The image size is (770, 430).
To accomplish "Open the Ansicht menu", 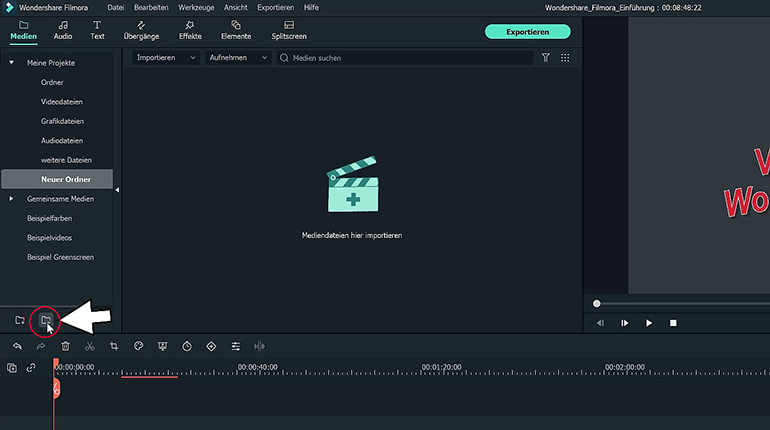I will (236, 7).
